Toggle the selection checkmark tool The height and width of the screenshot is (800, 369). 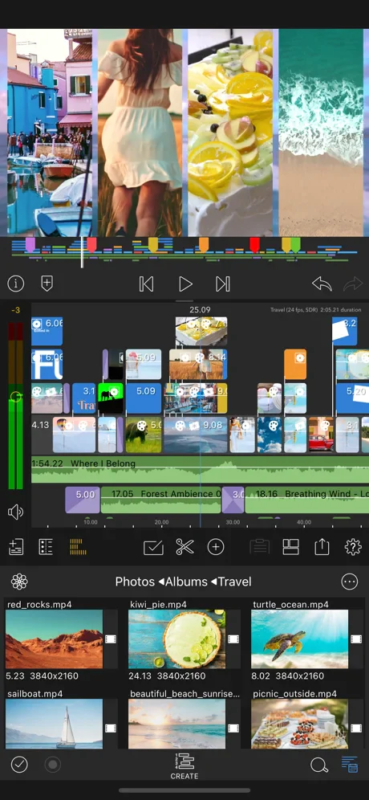(153, 547)
